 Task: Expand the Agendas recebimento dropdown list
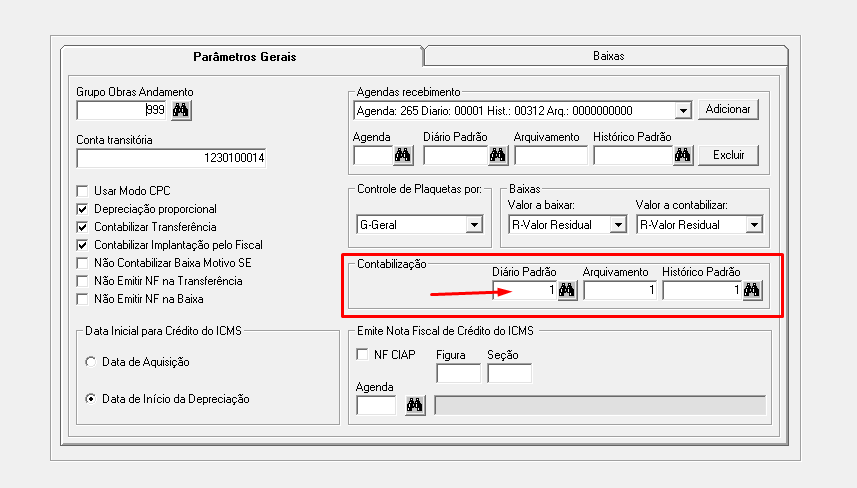click(x=683, y=111)
